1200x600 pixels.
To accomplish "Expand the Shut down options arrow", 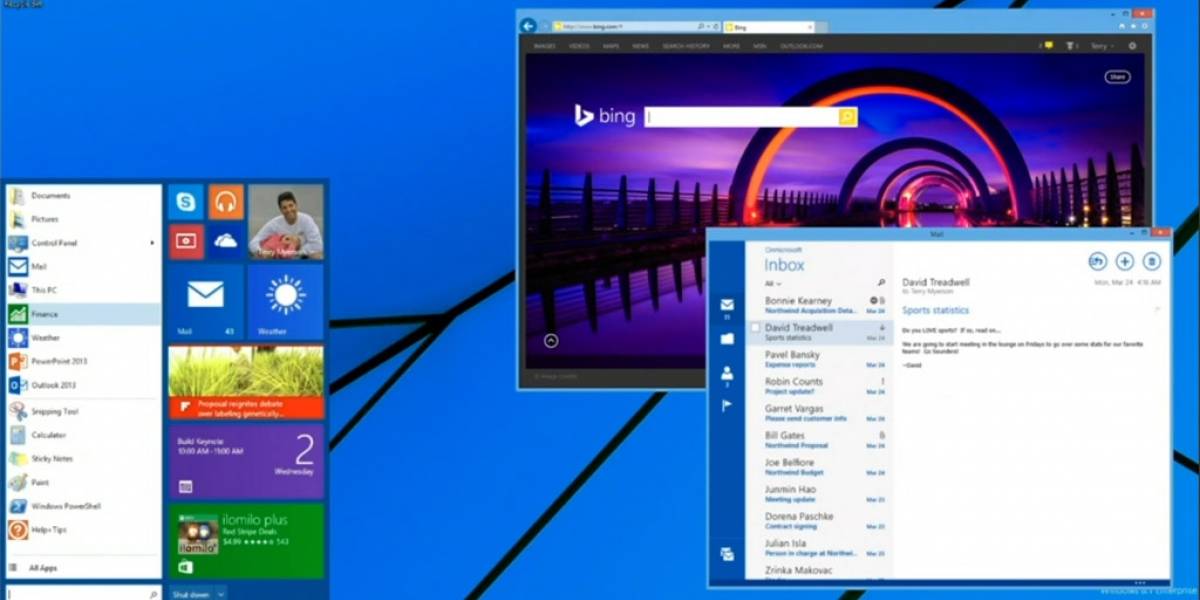I will [221, 594].
